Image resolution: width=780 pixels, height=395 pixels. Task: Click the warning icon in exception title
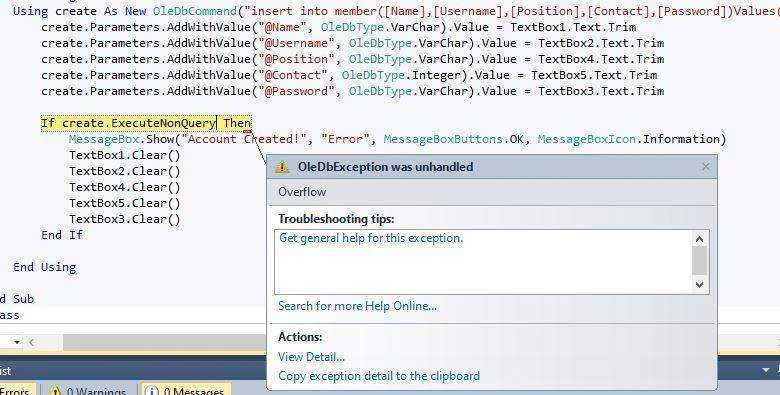(x=282, y=167)
